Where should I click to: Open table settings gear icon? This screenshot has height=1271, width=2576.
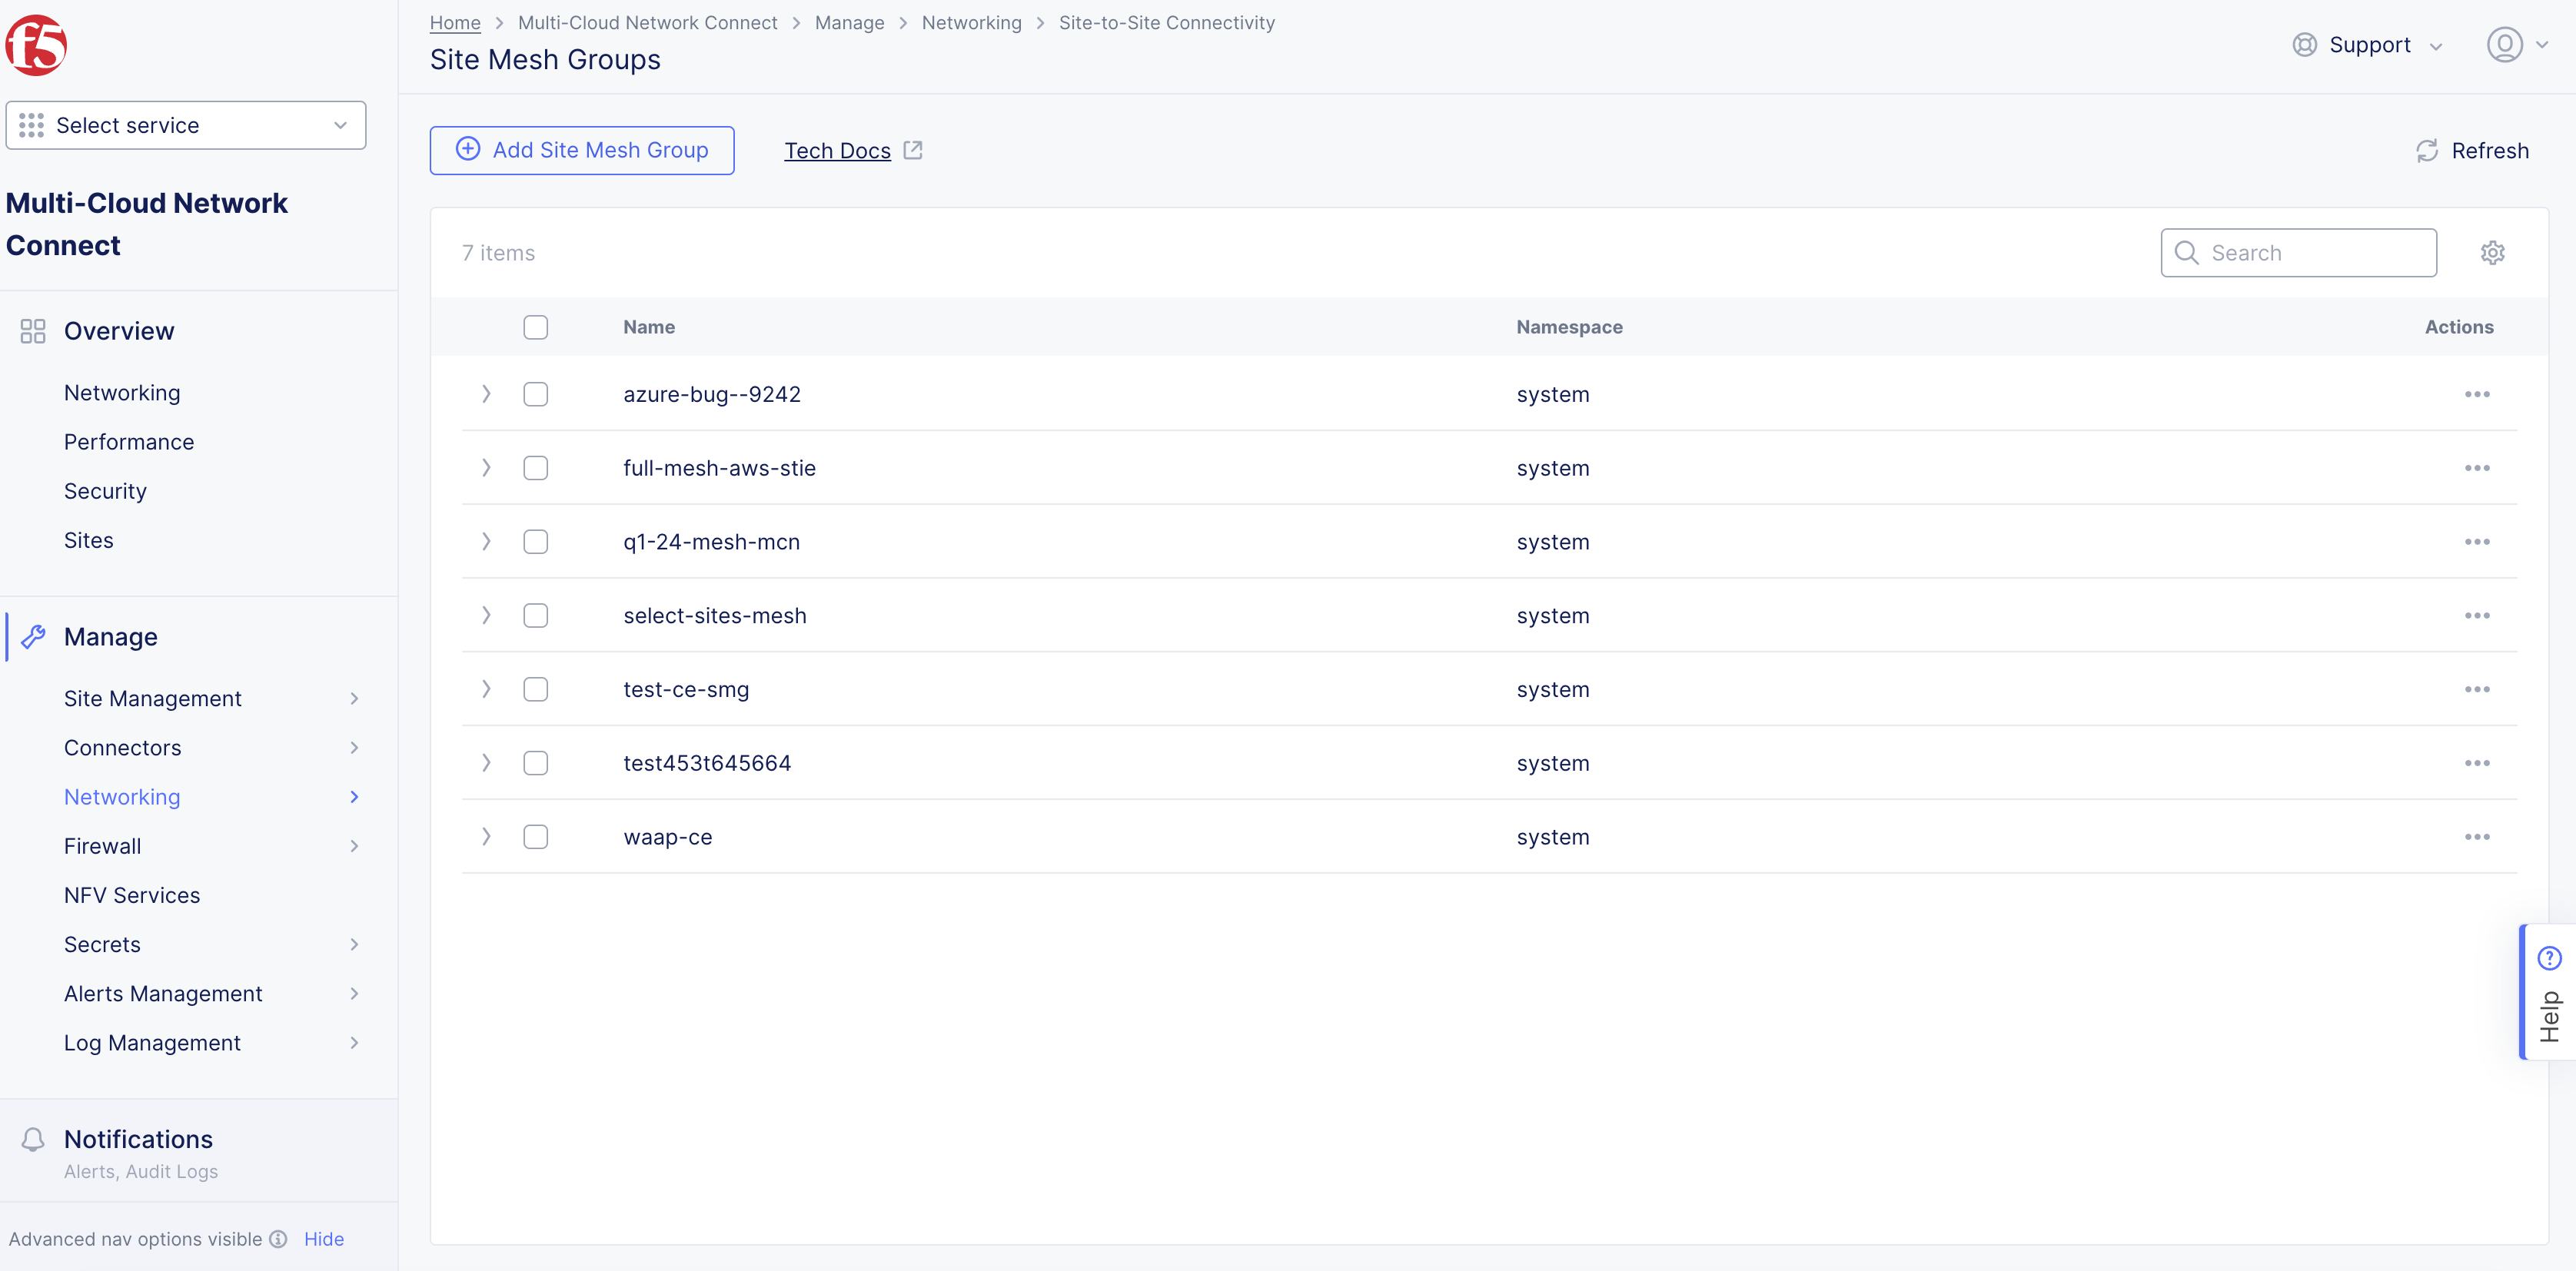click(2492, 253)
